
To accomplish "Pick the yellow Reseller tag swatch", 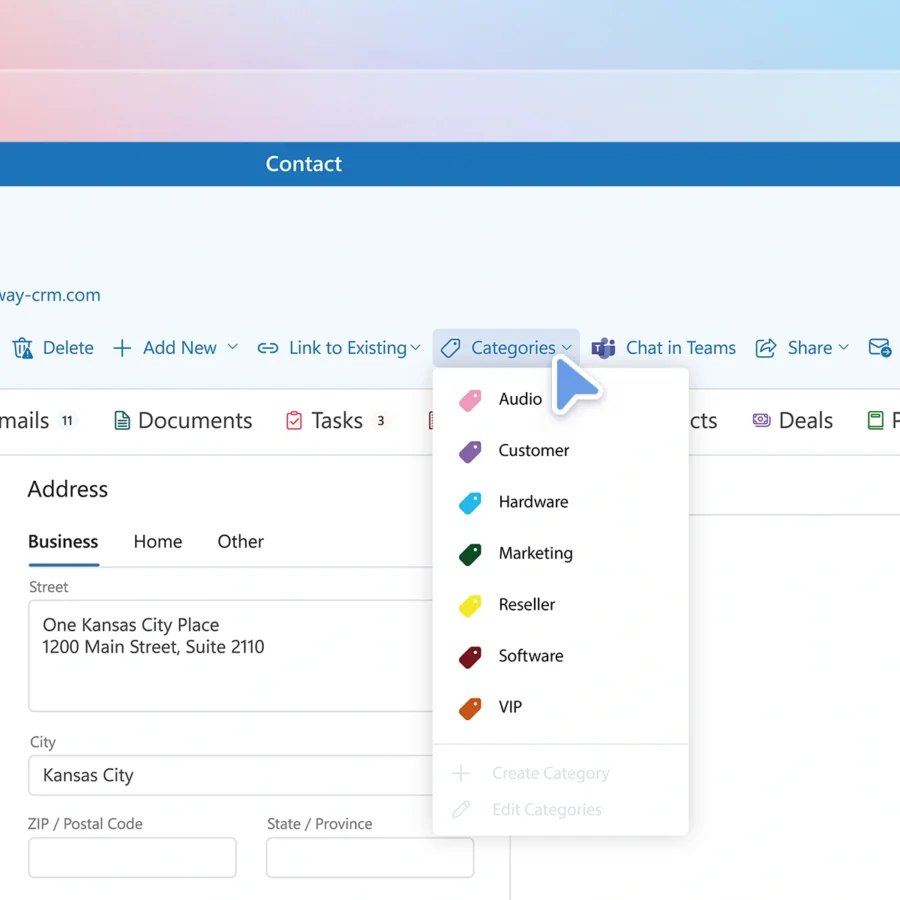I will (x=470, y=605).
